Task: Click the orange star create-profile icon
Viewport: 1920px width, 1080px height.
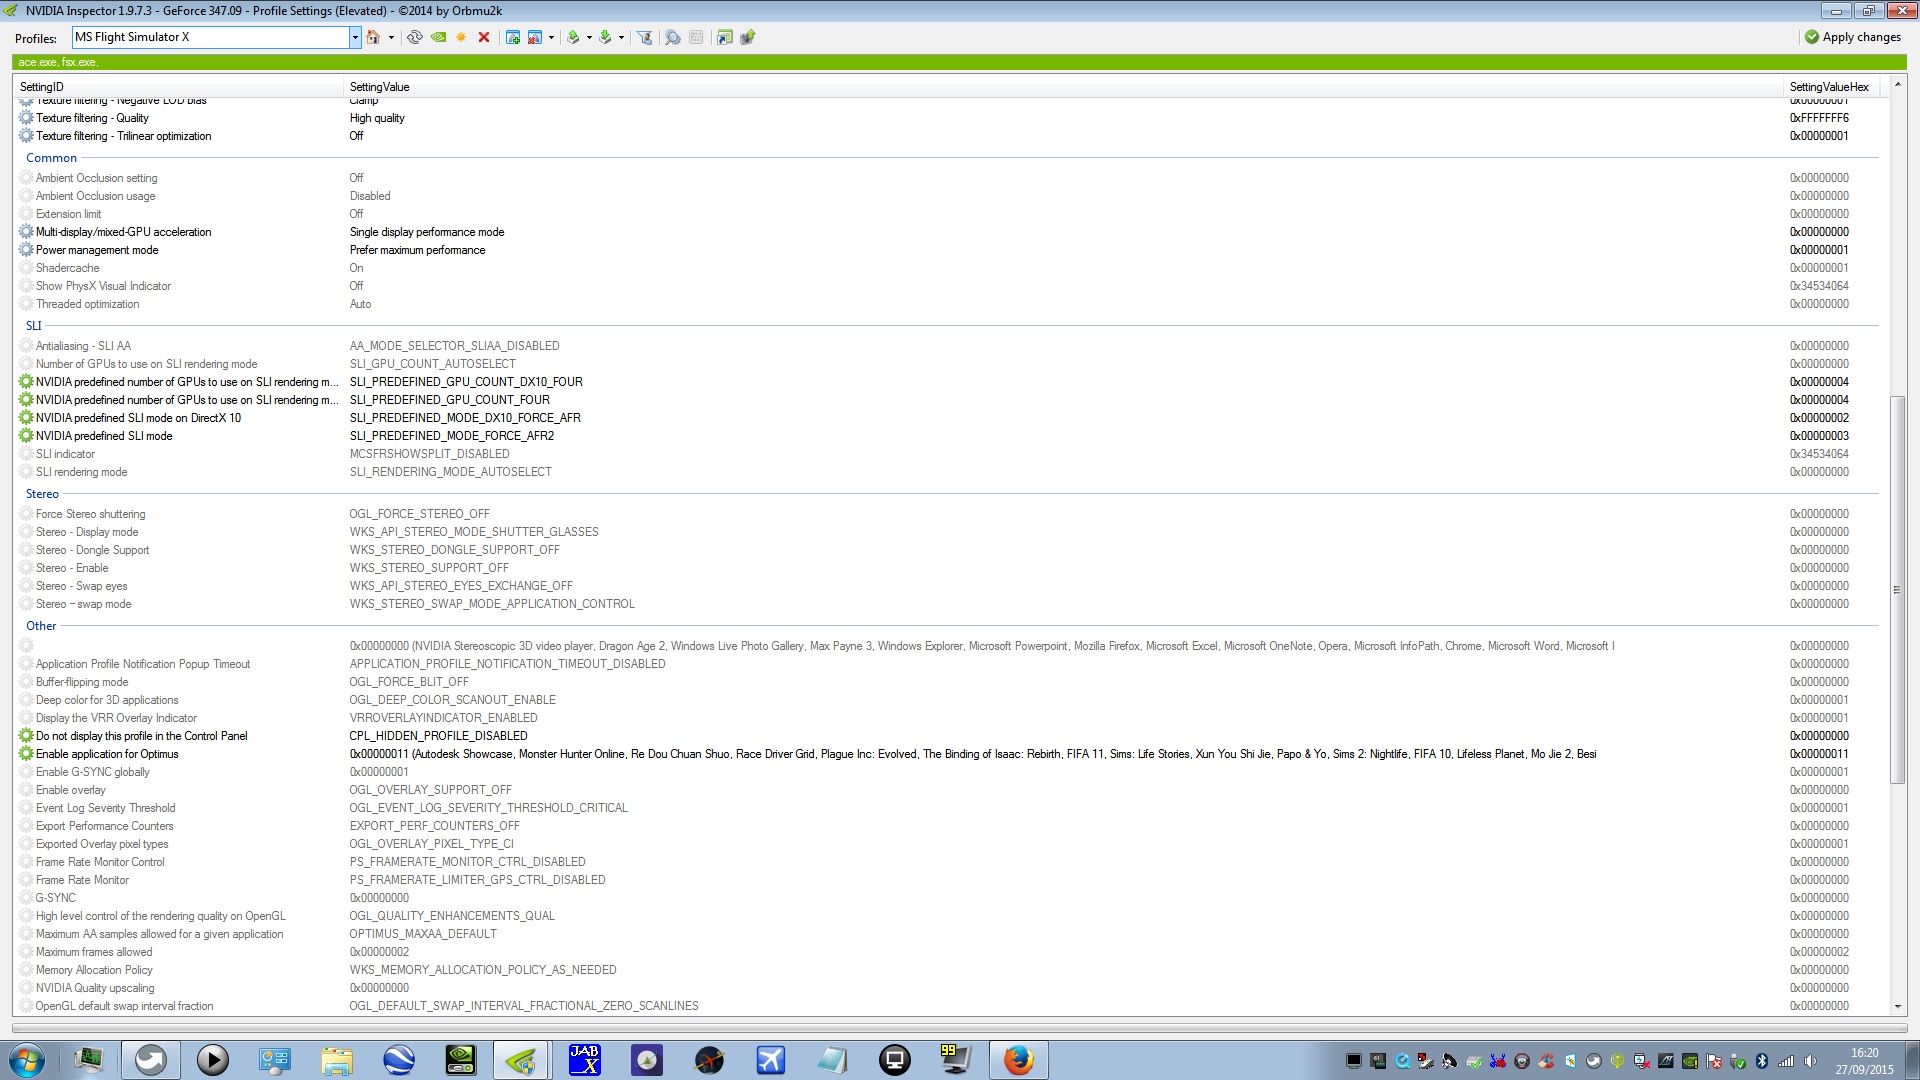Action: (x=461, y=37)
